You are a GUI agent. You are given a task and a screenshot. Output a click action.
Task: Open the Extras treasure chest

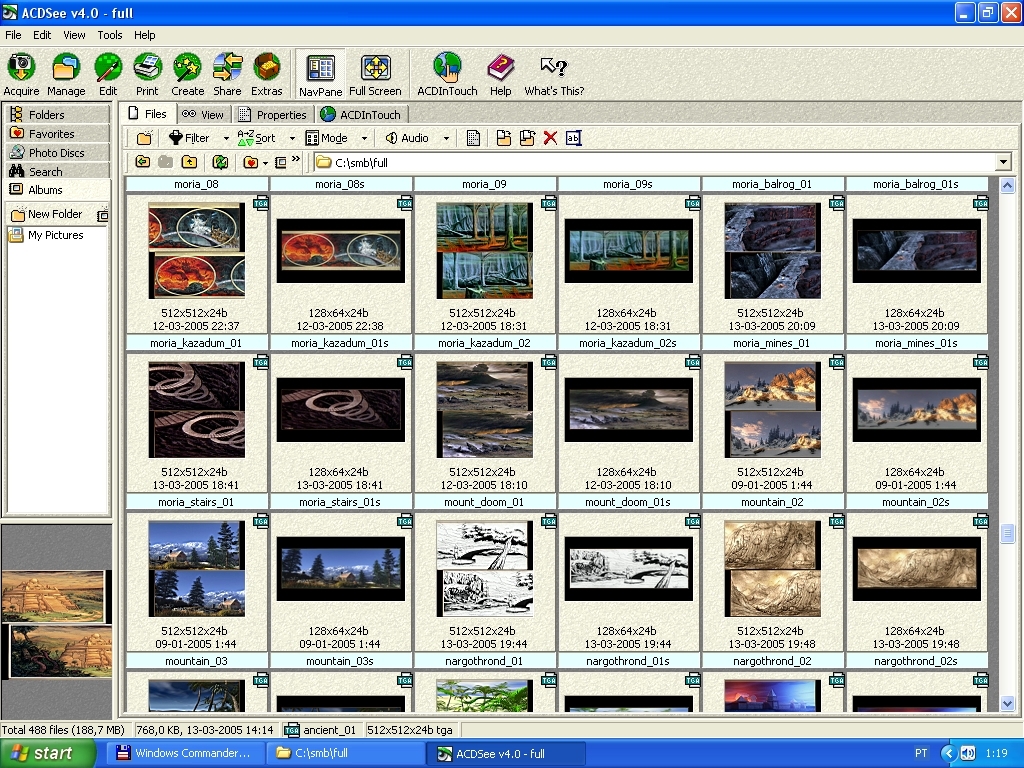266,68
